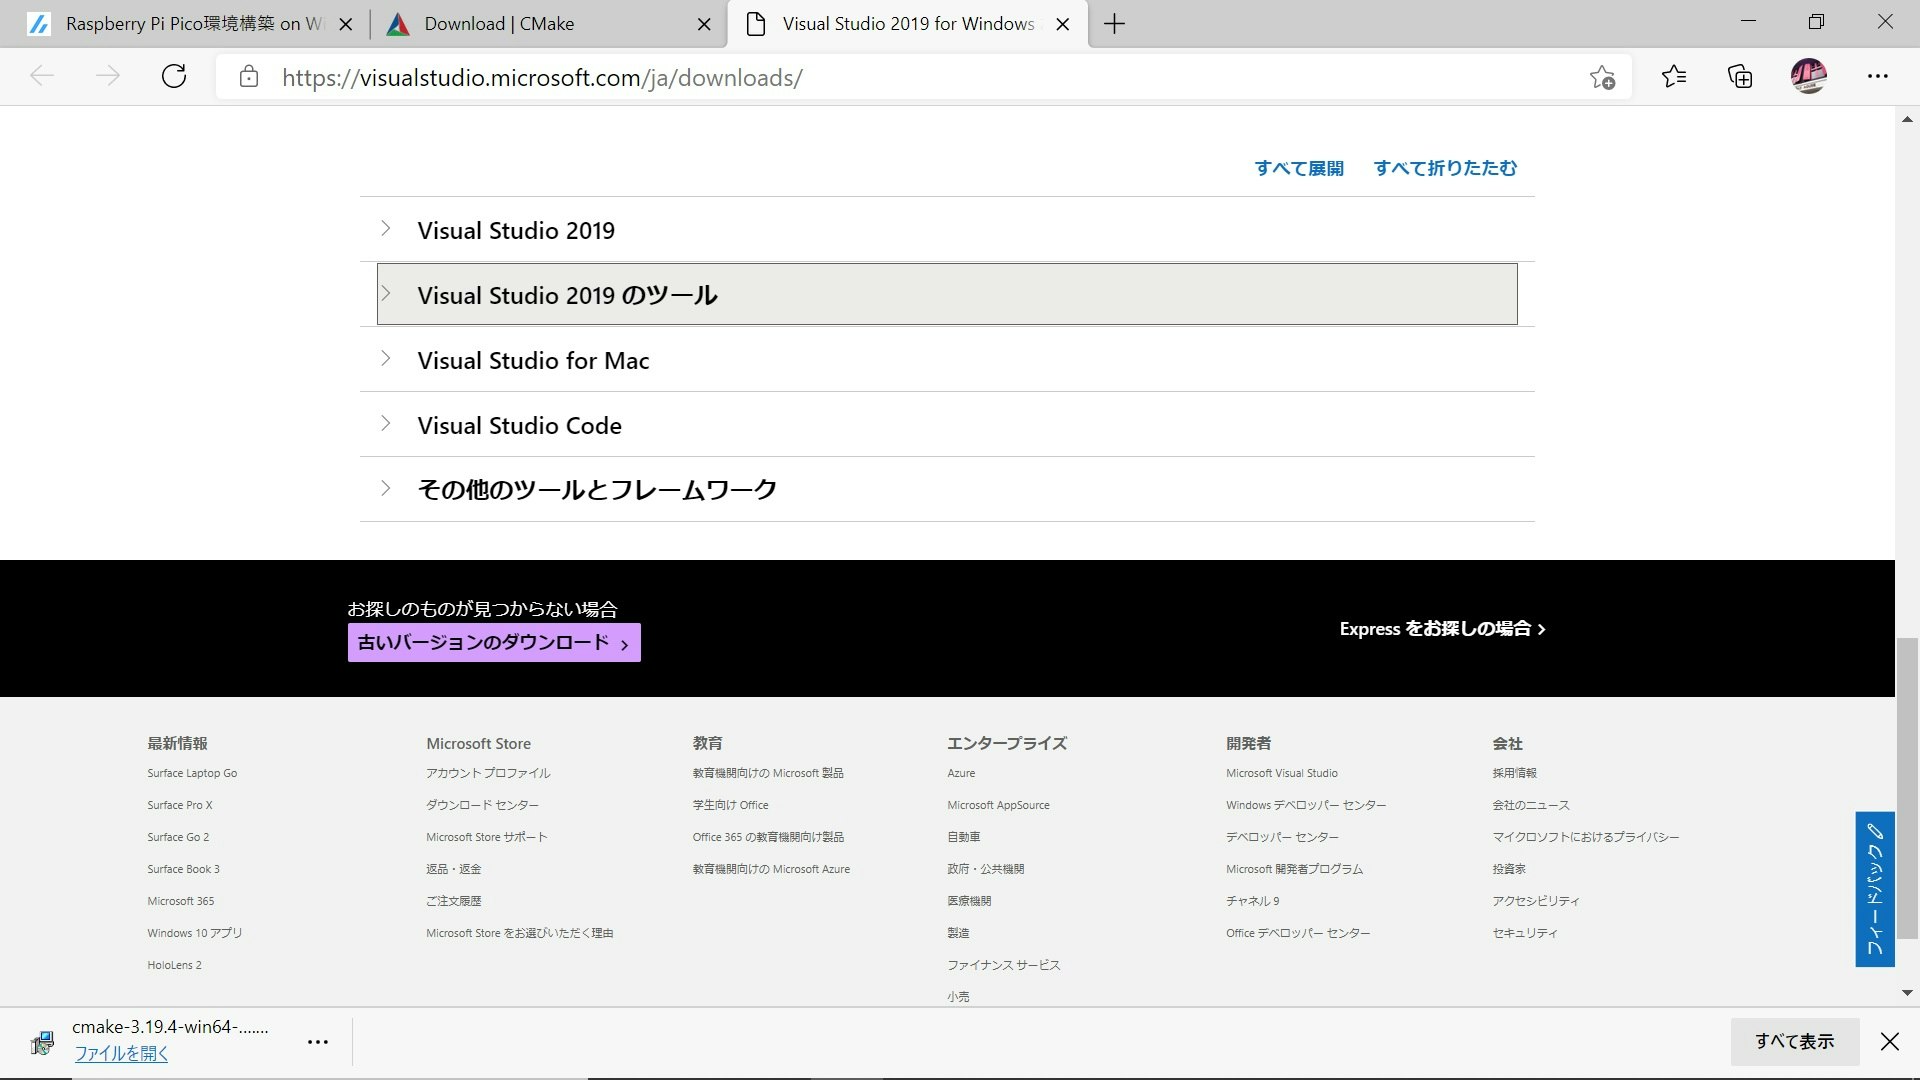The height and width of the screenshot is (1080, 1920).
Task: Click すべて展開 to expand all sections
Action: [1298, 167]
